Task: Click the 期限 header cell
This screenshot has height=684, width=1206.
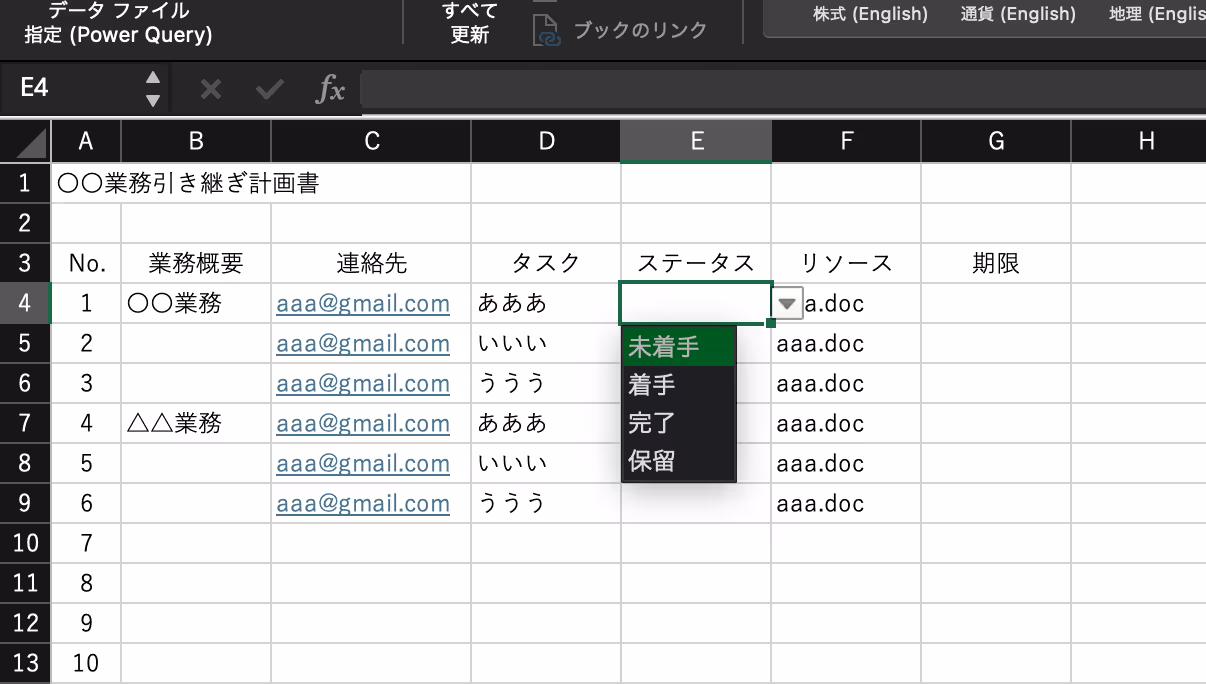Action: point(996,263)
